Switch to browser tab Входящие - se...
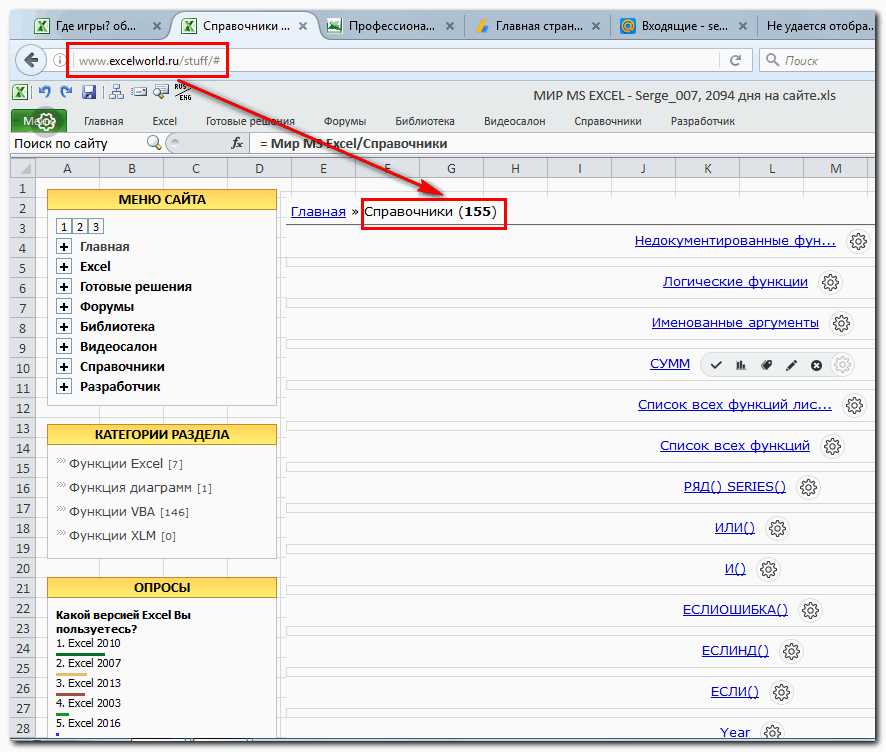Image resolution: width=886 pixels, height=752 pixels. pos(684,26)
